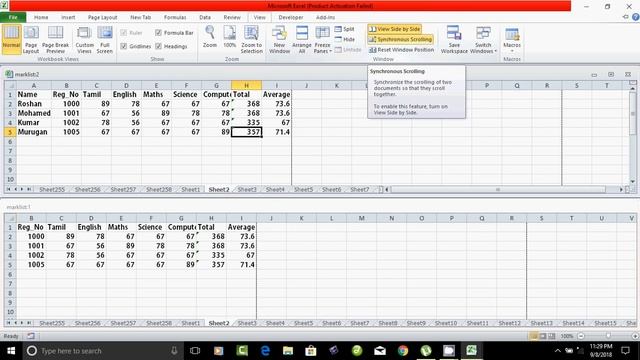Open the Data ribbon tab
This screenshot has width=640, height=360.
(x=205, y=17)
